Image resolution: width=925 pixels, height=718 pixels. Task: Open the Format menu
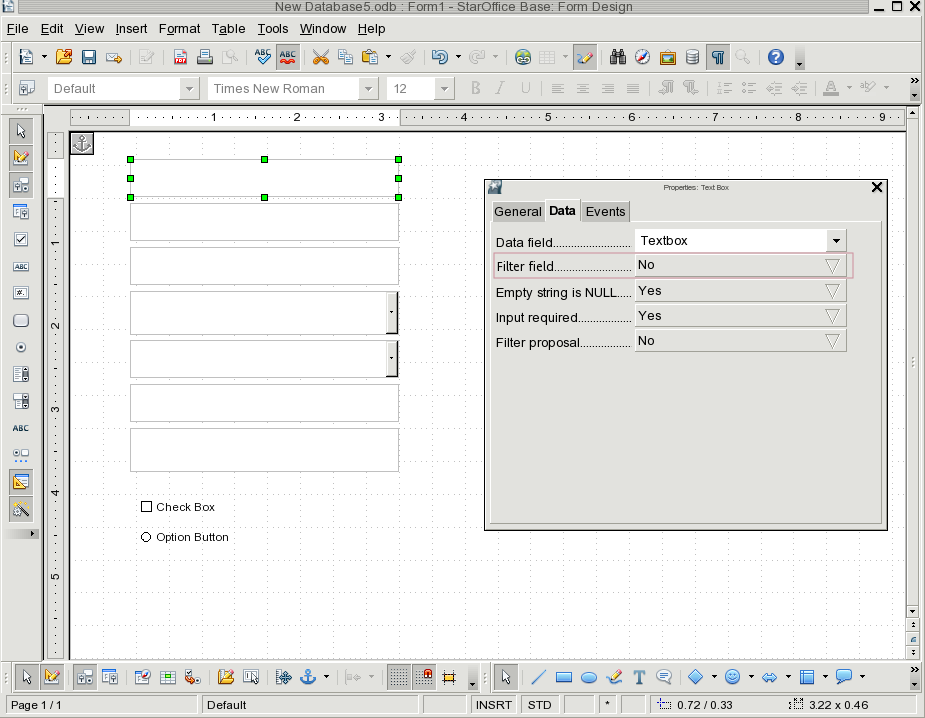click(x=179, y=29)
